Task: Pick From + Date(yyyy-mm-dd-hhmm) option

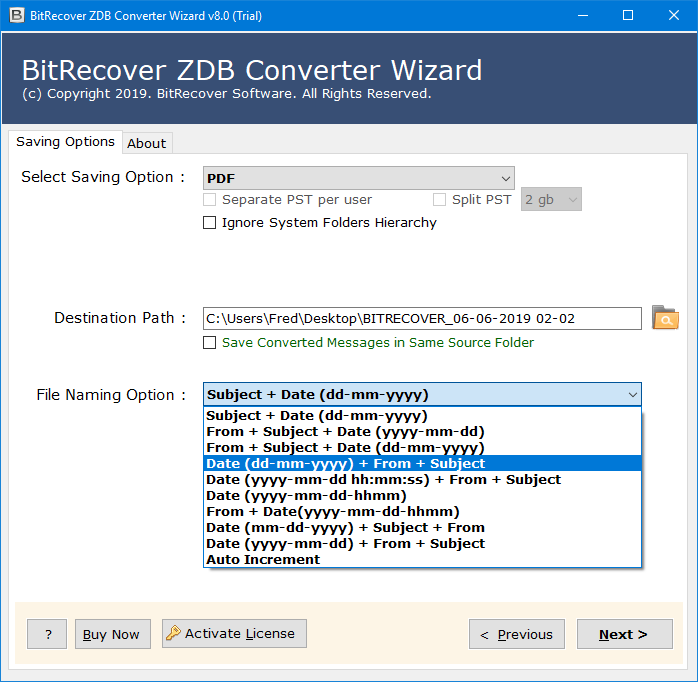Action: (422, 512)
